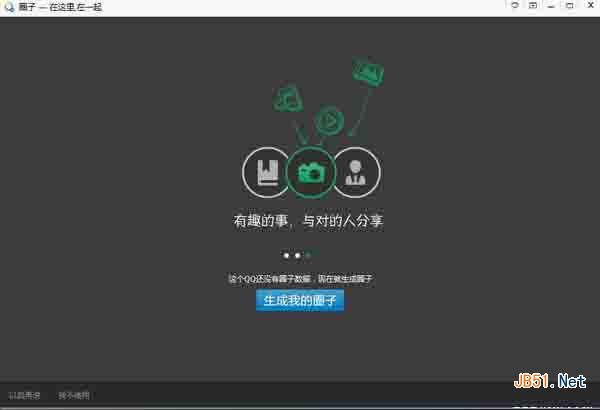Click the floating green music note icon
Screen dimensions: 600x410
tap(288, 98)
